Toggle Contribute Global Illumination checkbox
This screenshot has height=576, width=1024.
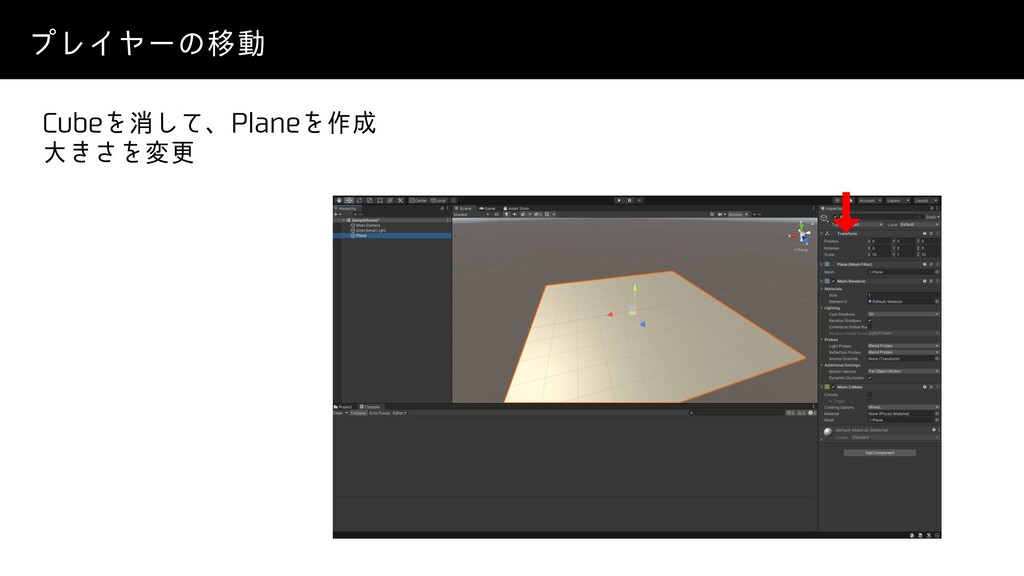[870, 327]
